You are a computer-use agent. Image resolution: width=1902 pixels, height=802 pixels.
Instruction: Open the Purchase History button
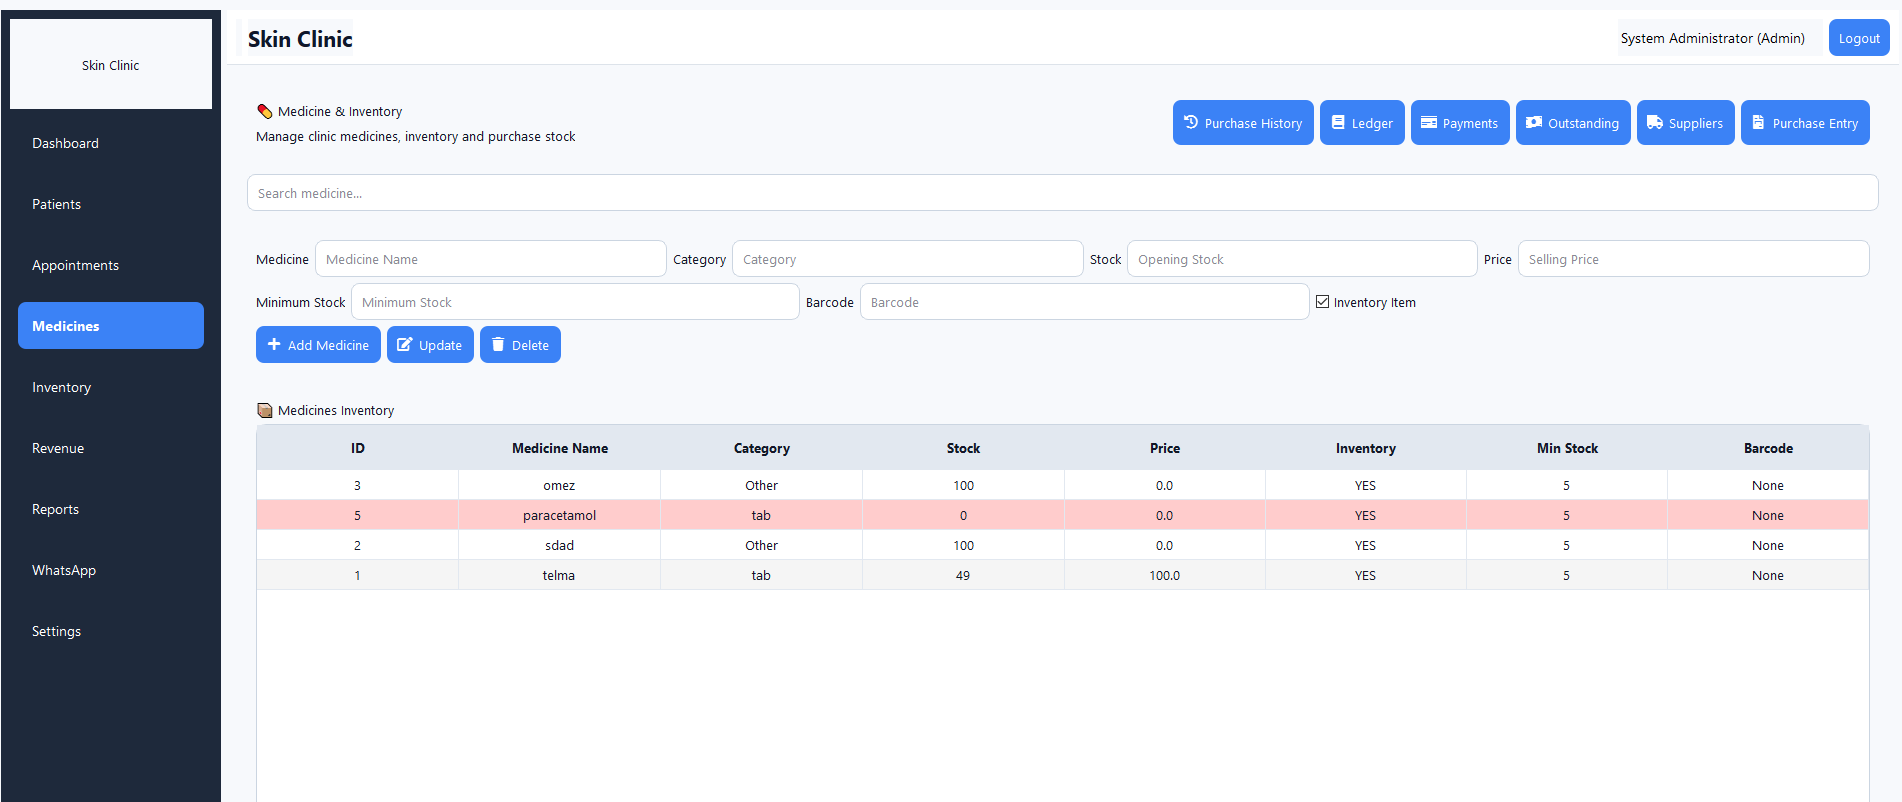pos(1243,123)
